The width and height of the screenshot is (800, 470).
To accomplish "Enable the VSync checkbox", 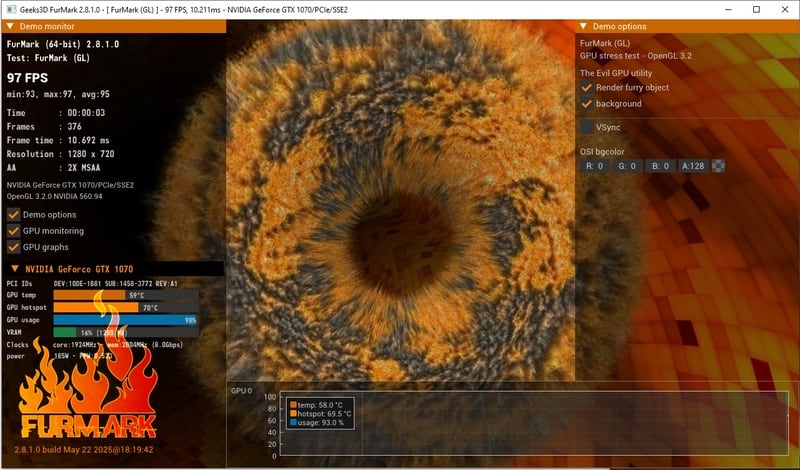I will (x=587, y=127).
